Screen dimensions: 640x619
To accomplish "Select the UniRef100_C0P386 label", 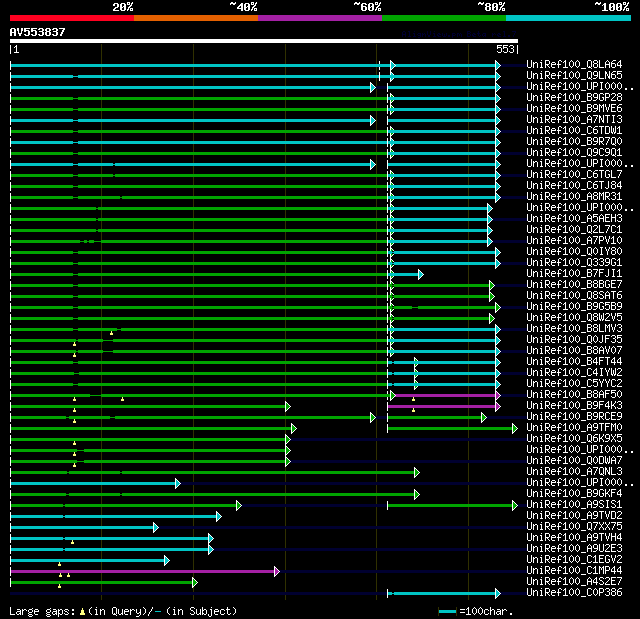I will point(574,593).
